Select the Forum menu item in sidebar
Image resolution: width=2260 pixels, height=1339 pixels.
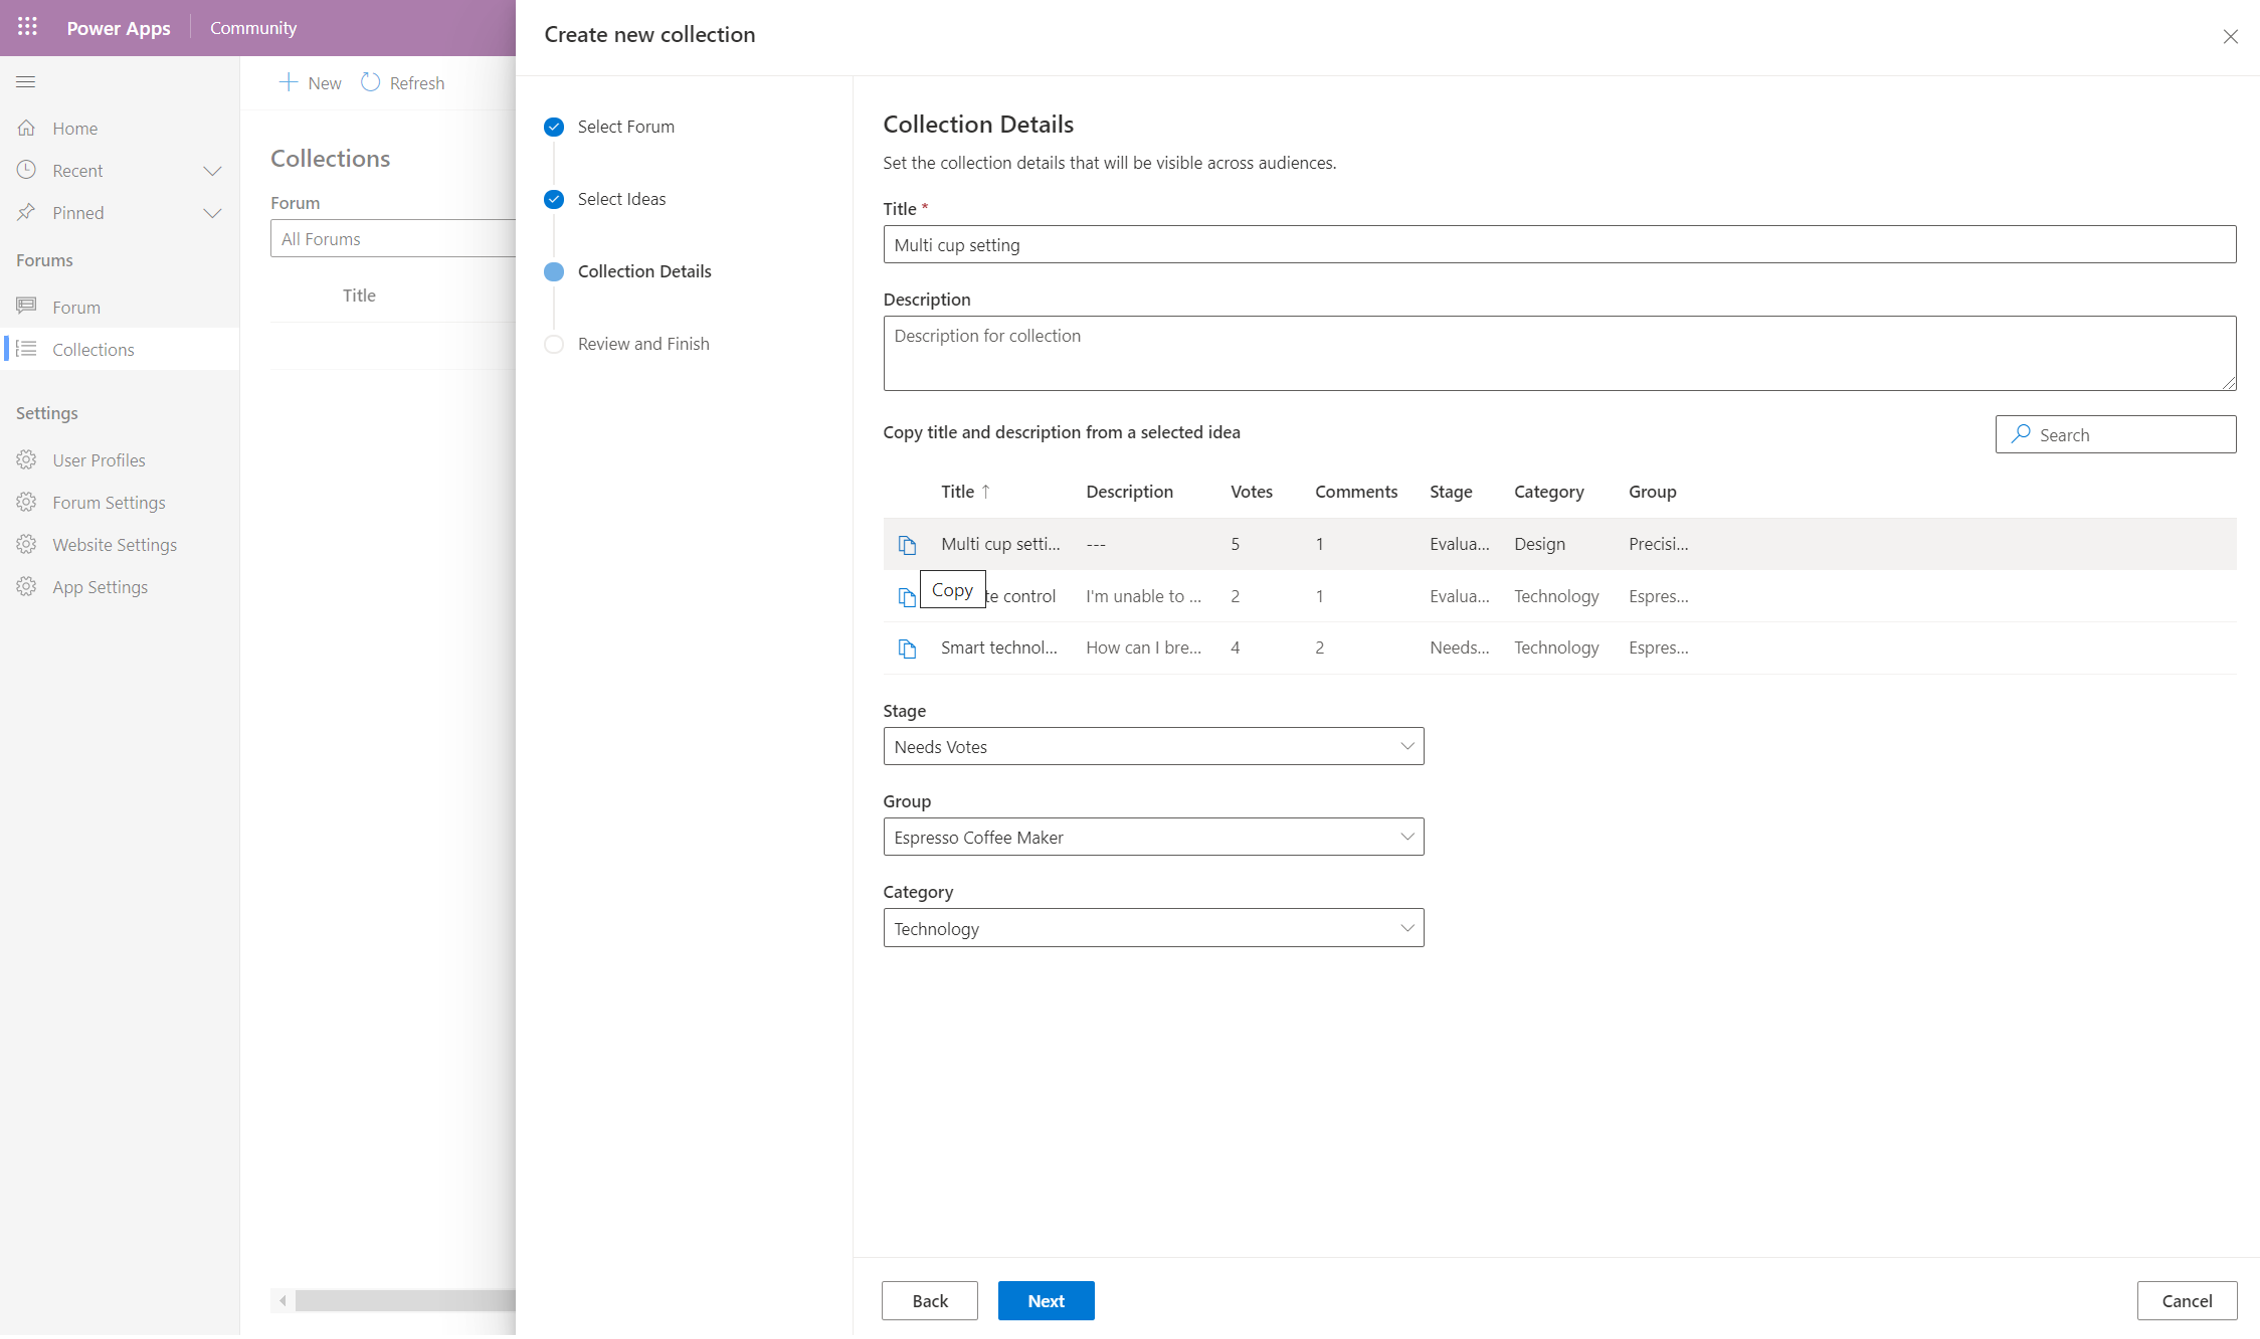[77, 304]
